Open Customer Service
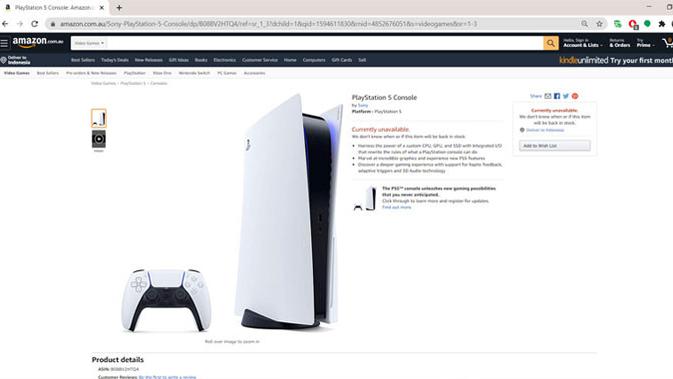673x379 pixels. (x=260, y=60)
